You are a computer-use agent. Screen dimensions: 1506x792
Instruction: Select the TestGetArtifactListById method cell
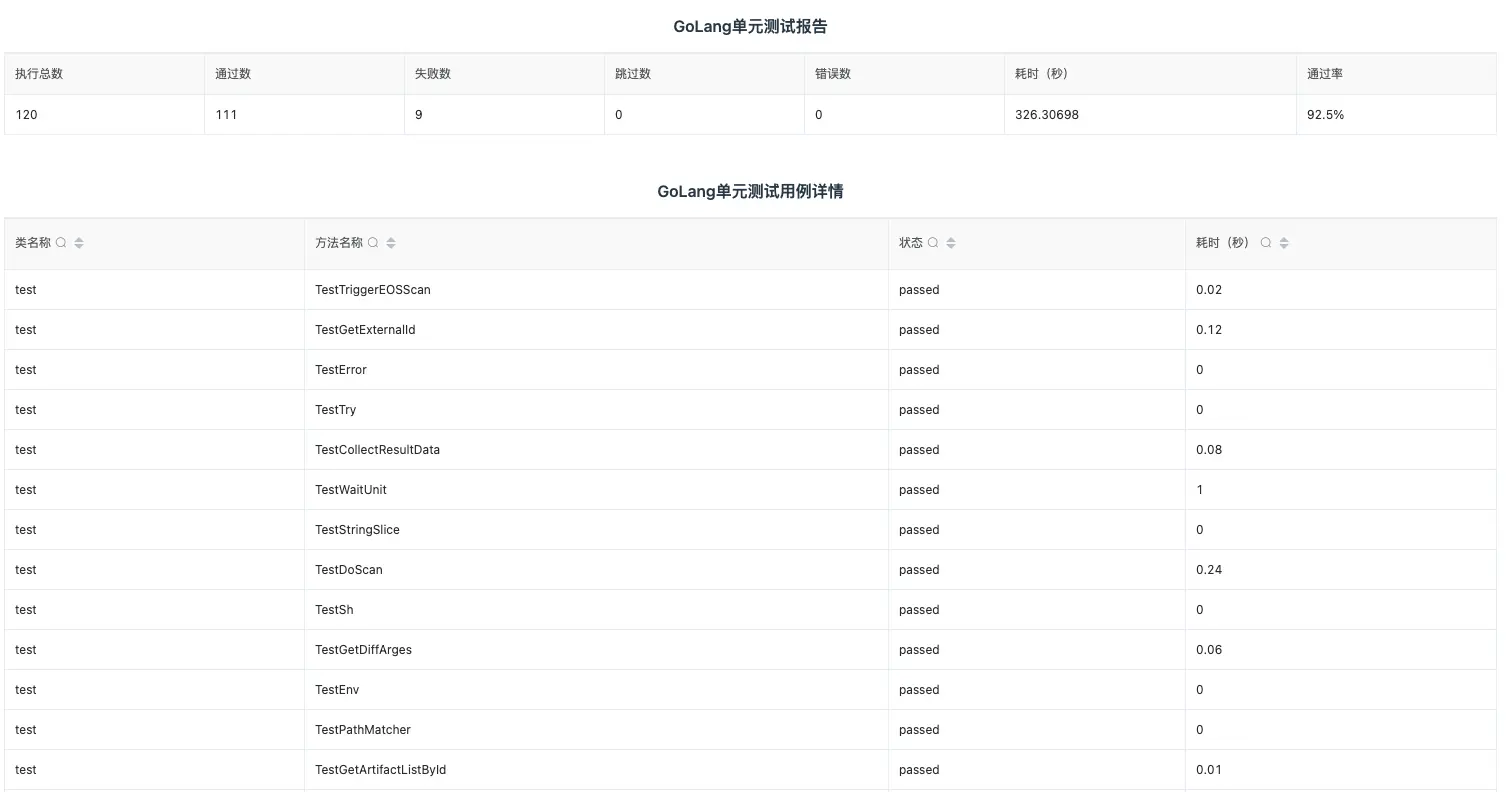[x=596, y=770]
